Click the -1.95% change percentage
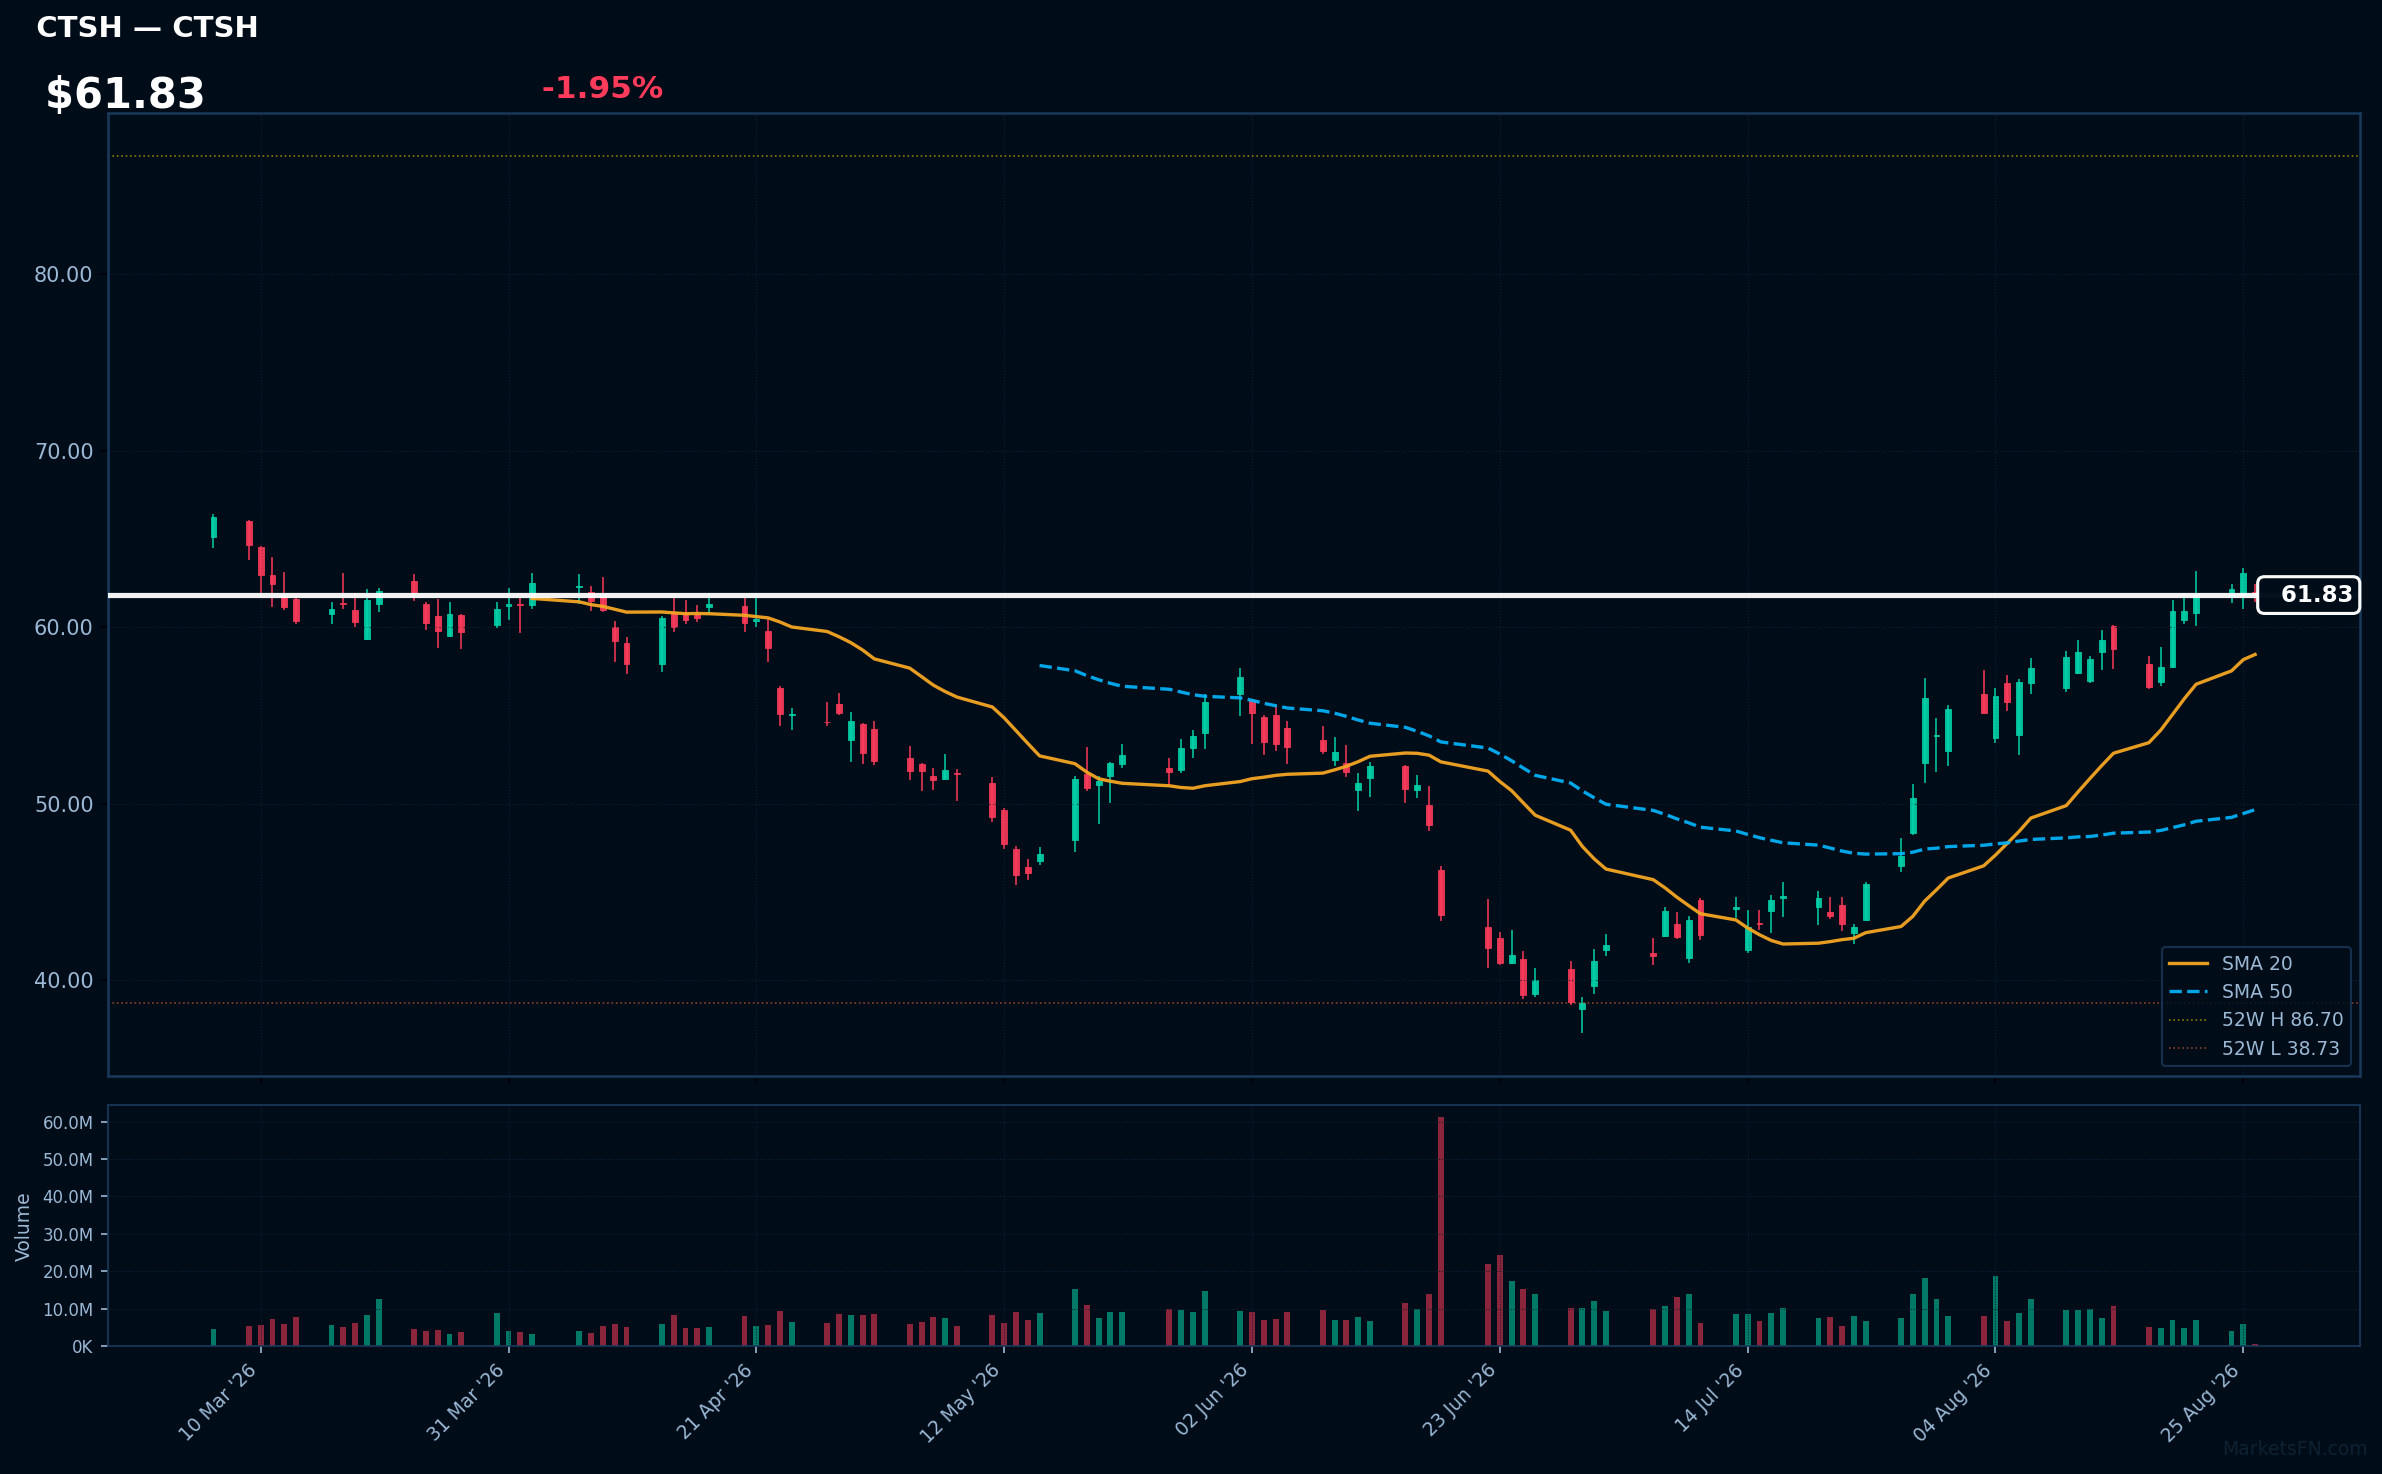 [602, 88]
